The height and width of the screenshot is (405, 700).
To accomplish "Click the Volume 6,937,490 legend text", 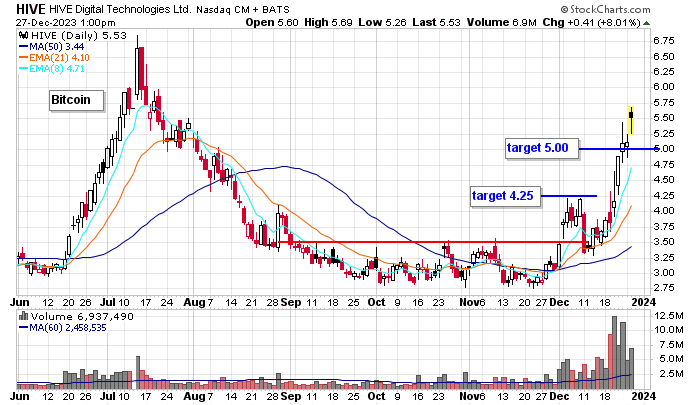I will point(82,317).
